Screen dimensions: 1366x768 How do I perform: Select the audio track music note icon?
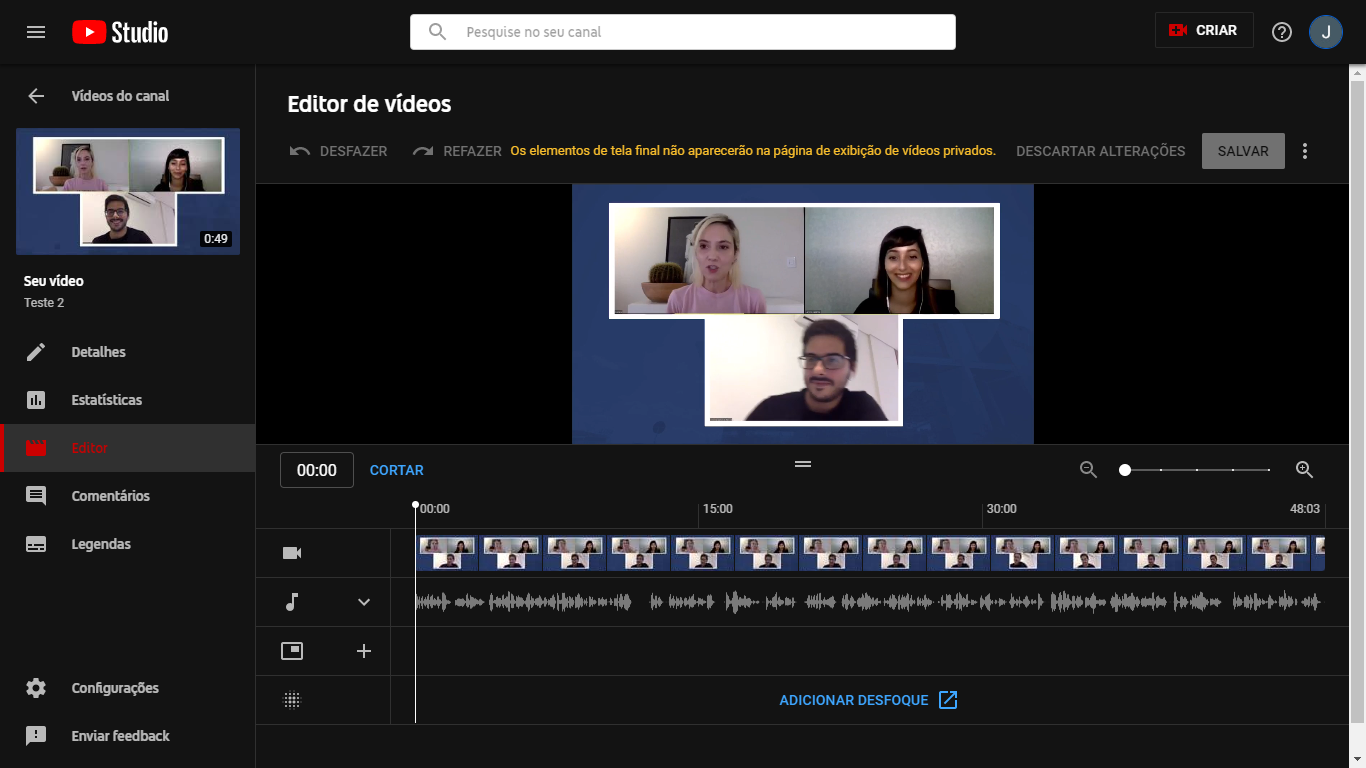pos(293,602)
